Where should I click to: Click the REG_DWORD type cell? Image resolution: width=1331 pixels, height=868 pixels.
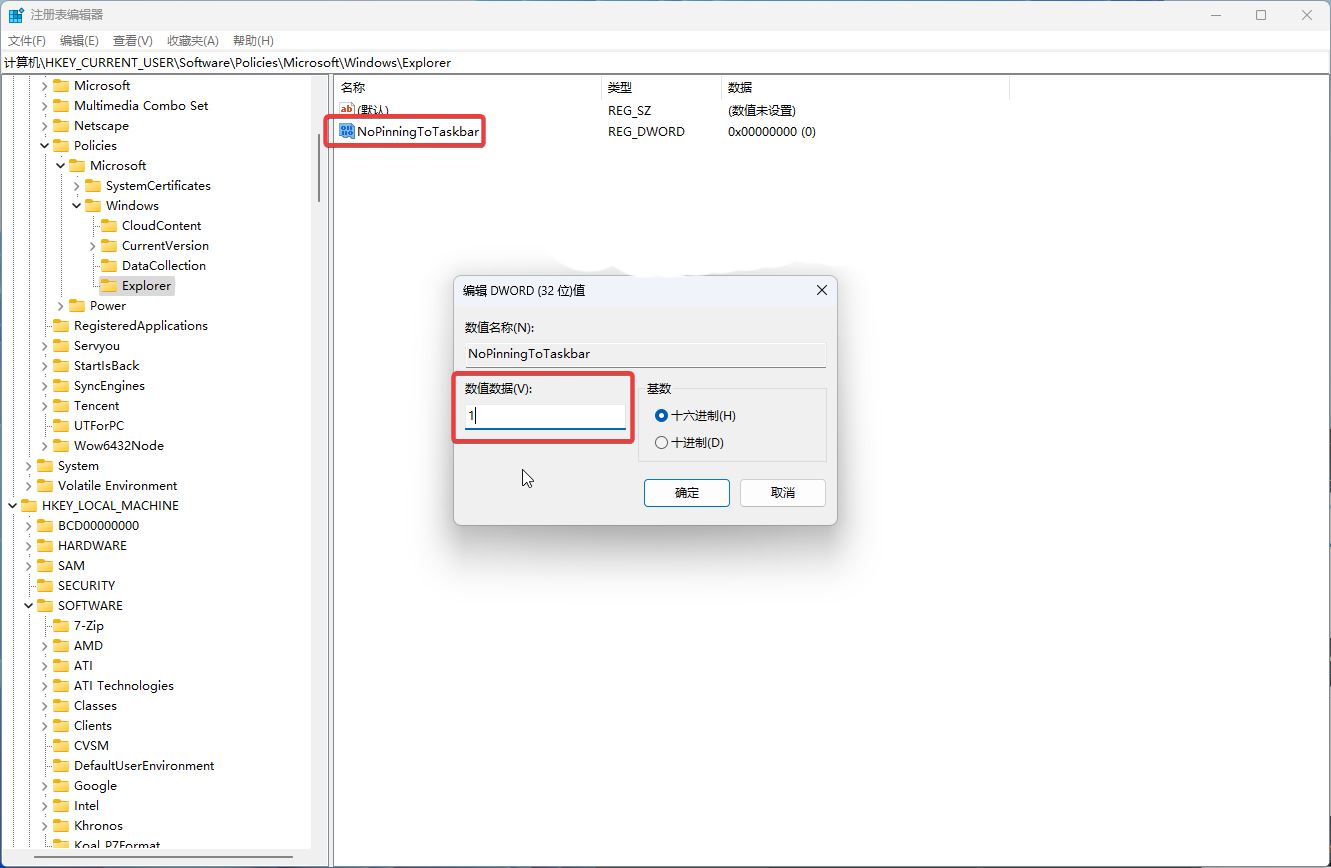click(646, 131)
